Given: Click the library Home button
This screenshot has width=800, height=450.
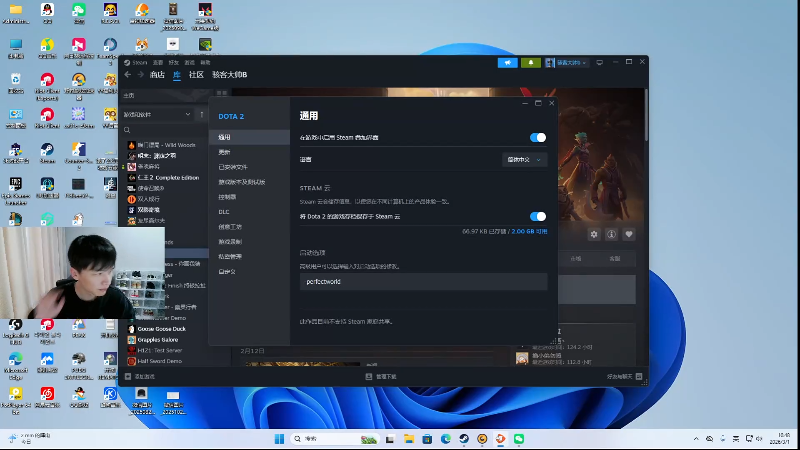Looking at the screenshot, I should 166,95.
